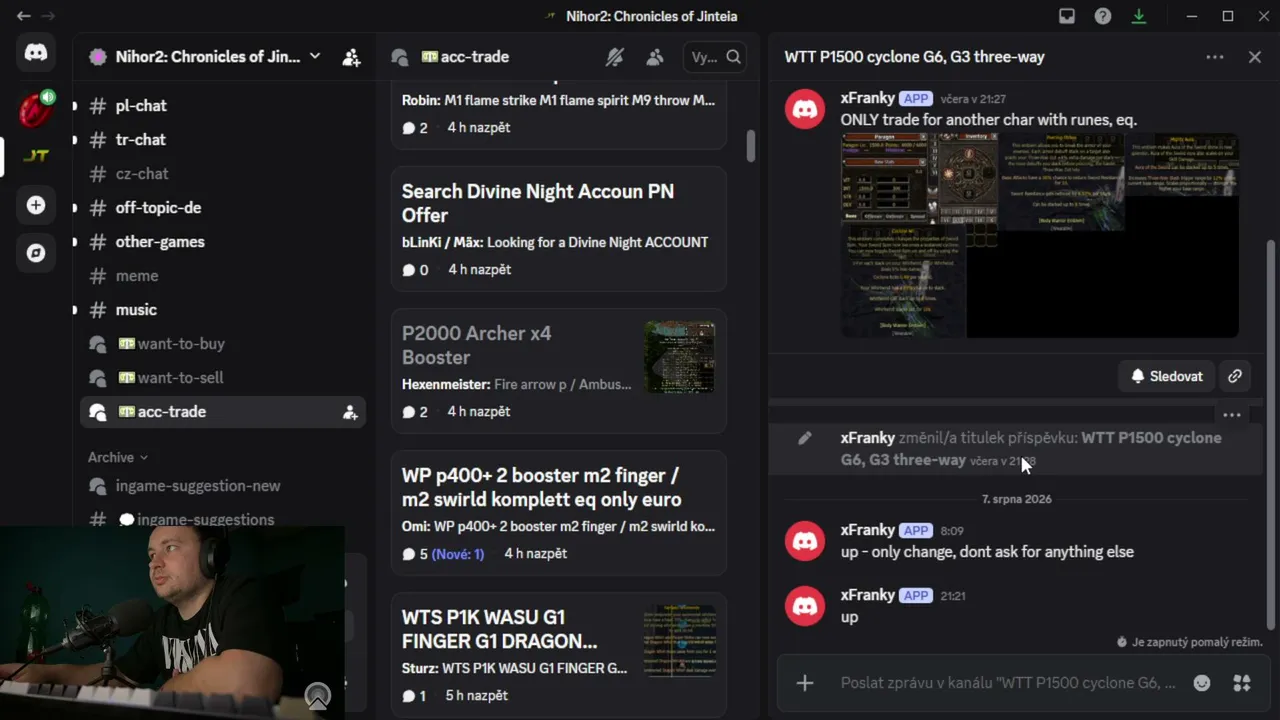This screenshot has height=720, width=1280.
Task: Open xFranky username on the 8:09 message
Action: [x=867, y=530]
